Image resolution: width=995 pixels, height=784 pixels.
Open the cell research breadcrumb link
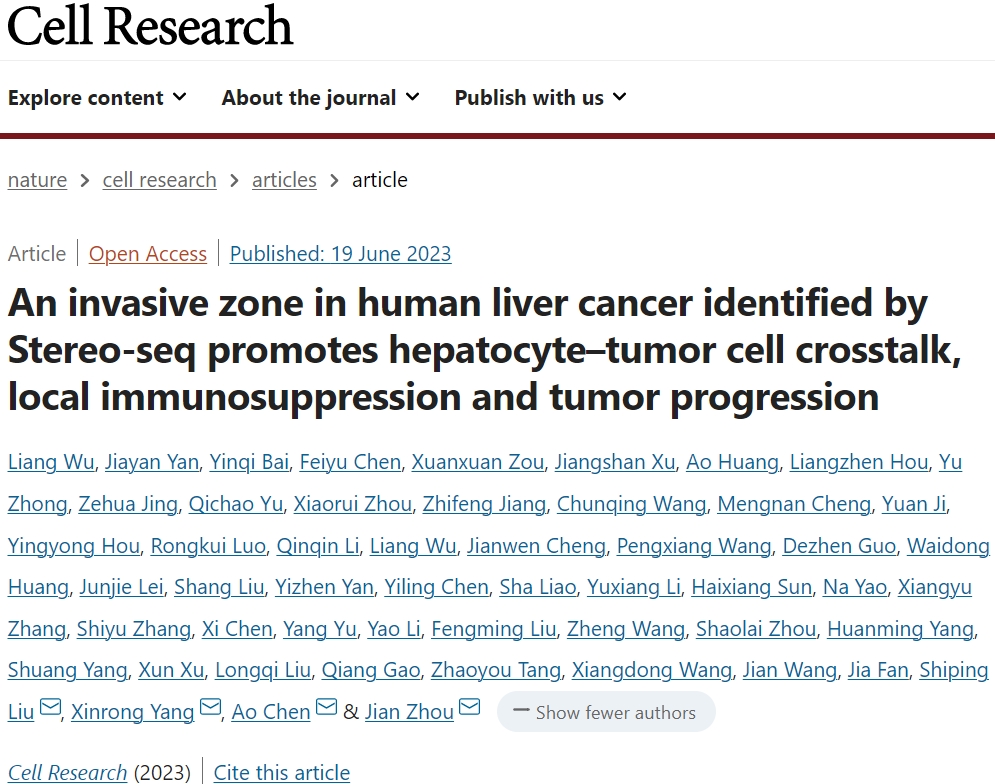coord(159,180)
